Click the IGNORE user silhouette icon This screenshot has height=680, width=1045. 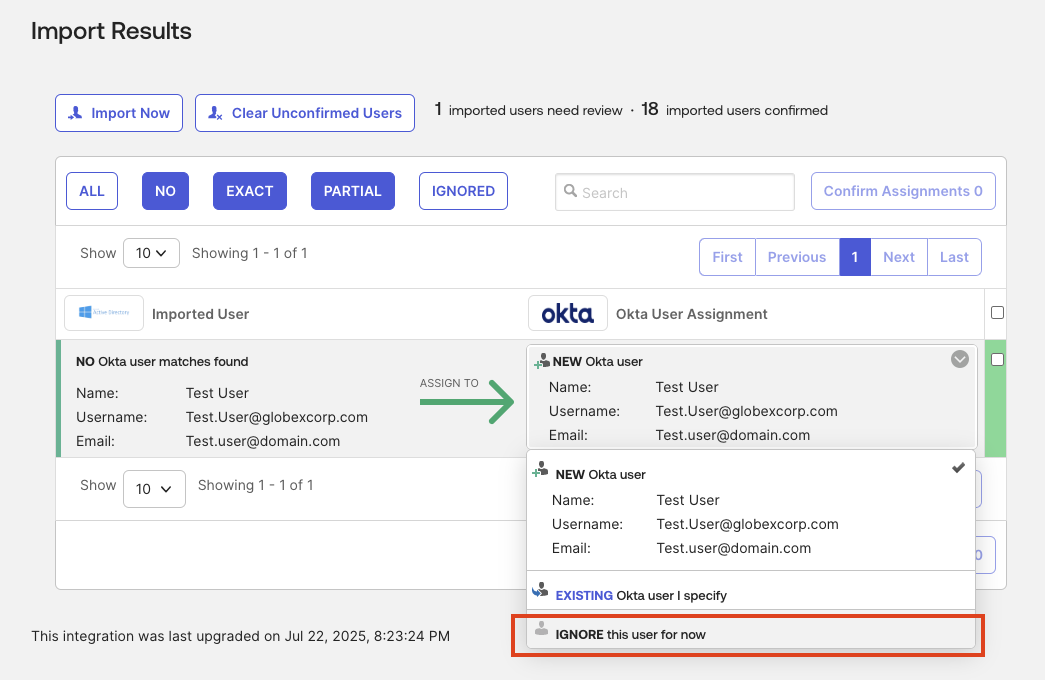point(541,629)
